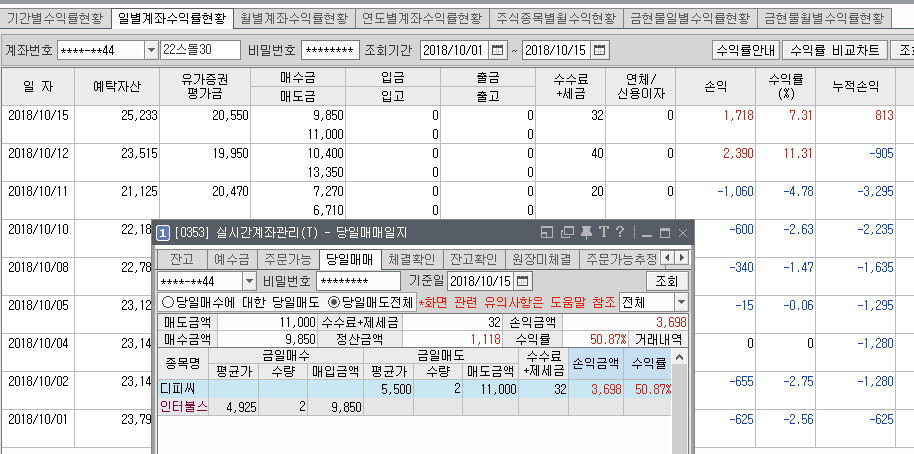Viewport: 914px width, 454px height.
Task: Click the 손익금액 column header in popup table
Action: click(596, 364)
